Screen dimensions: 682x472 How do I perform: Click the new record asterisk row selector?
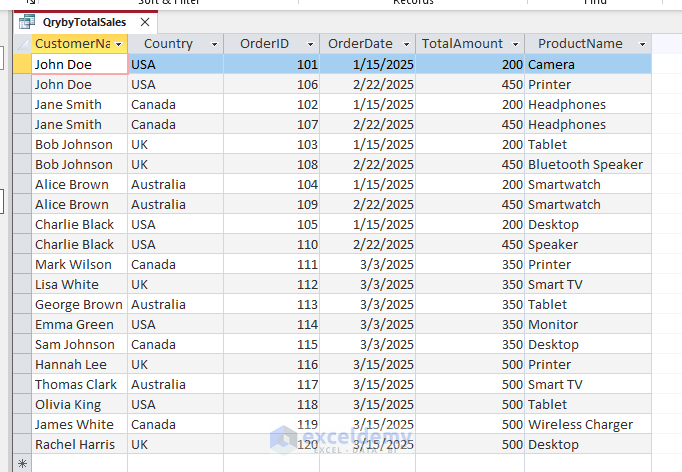click(22, 463)
